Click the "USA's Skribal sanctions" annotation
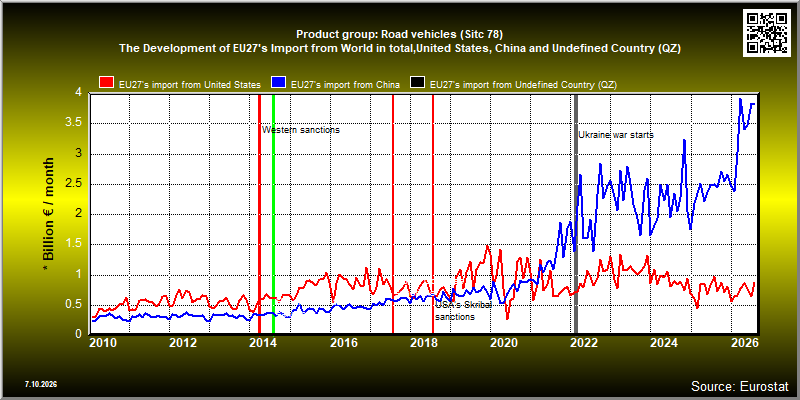The width and height of the screenshot is (800, 400). (x=463, y=311)
